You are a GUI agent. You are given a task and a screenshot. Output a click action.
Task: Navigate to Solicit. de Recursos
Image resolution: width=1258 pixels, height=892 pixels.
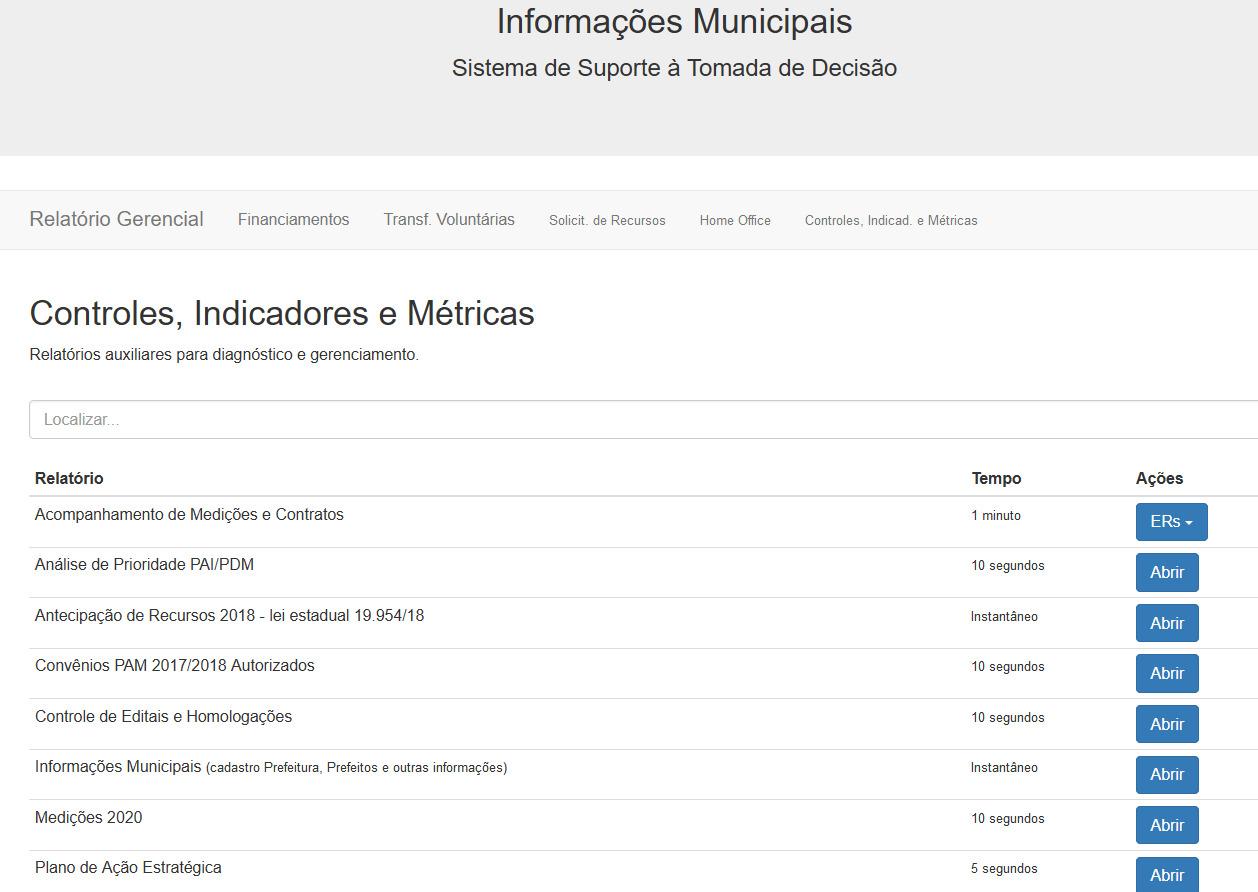pos(607,220)
